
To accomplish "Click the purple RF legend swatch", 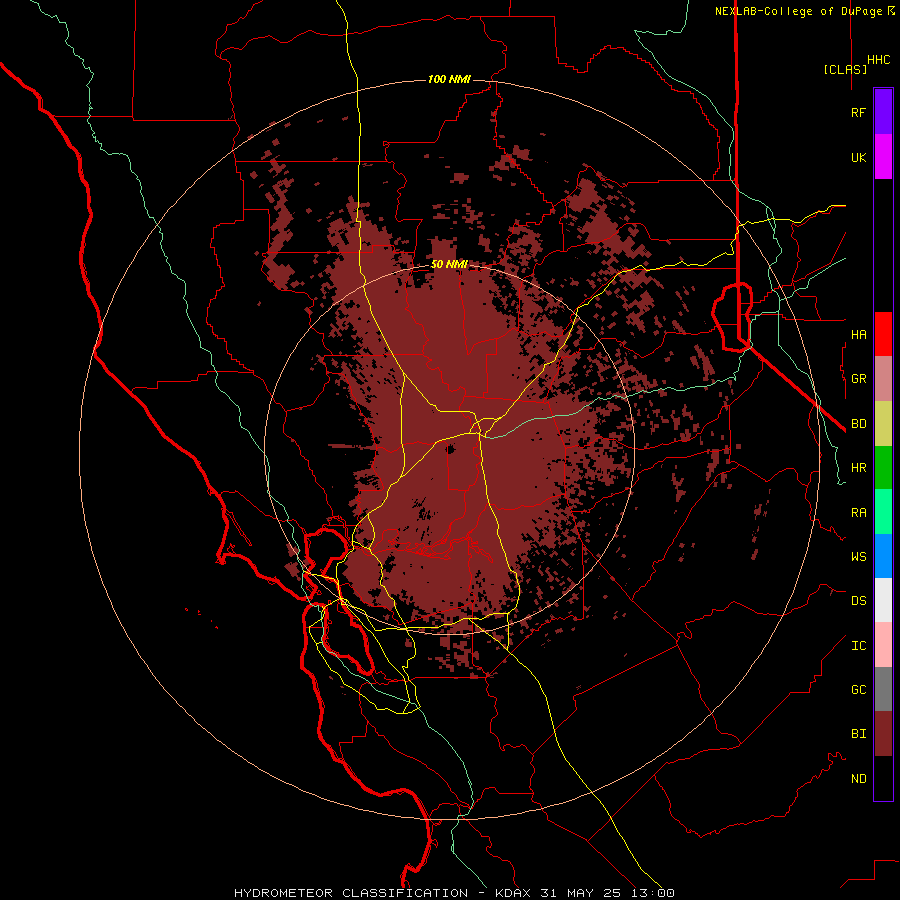I will [x=883, y=112].
